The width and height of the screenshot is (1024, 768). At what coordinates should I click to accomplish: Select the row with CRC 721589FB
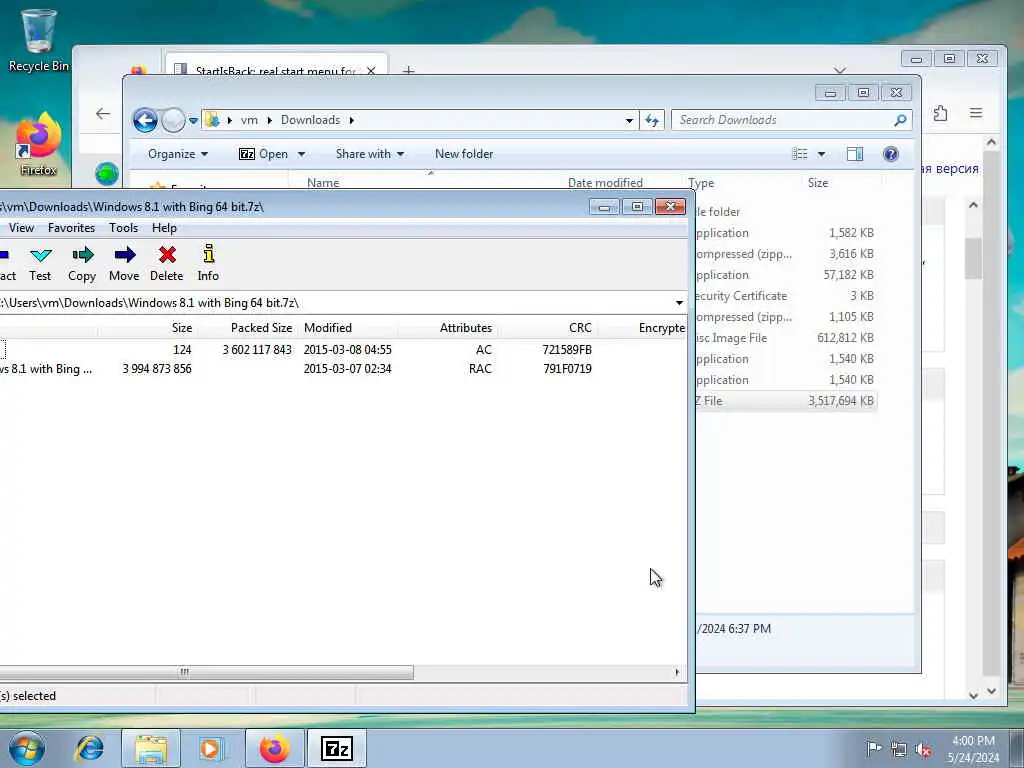(x=343, y=350)
